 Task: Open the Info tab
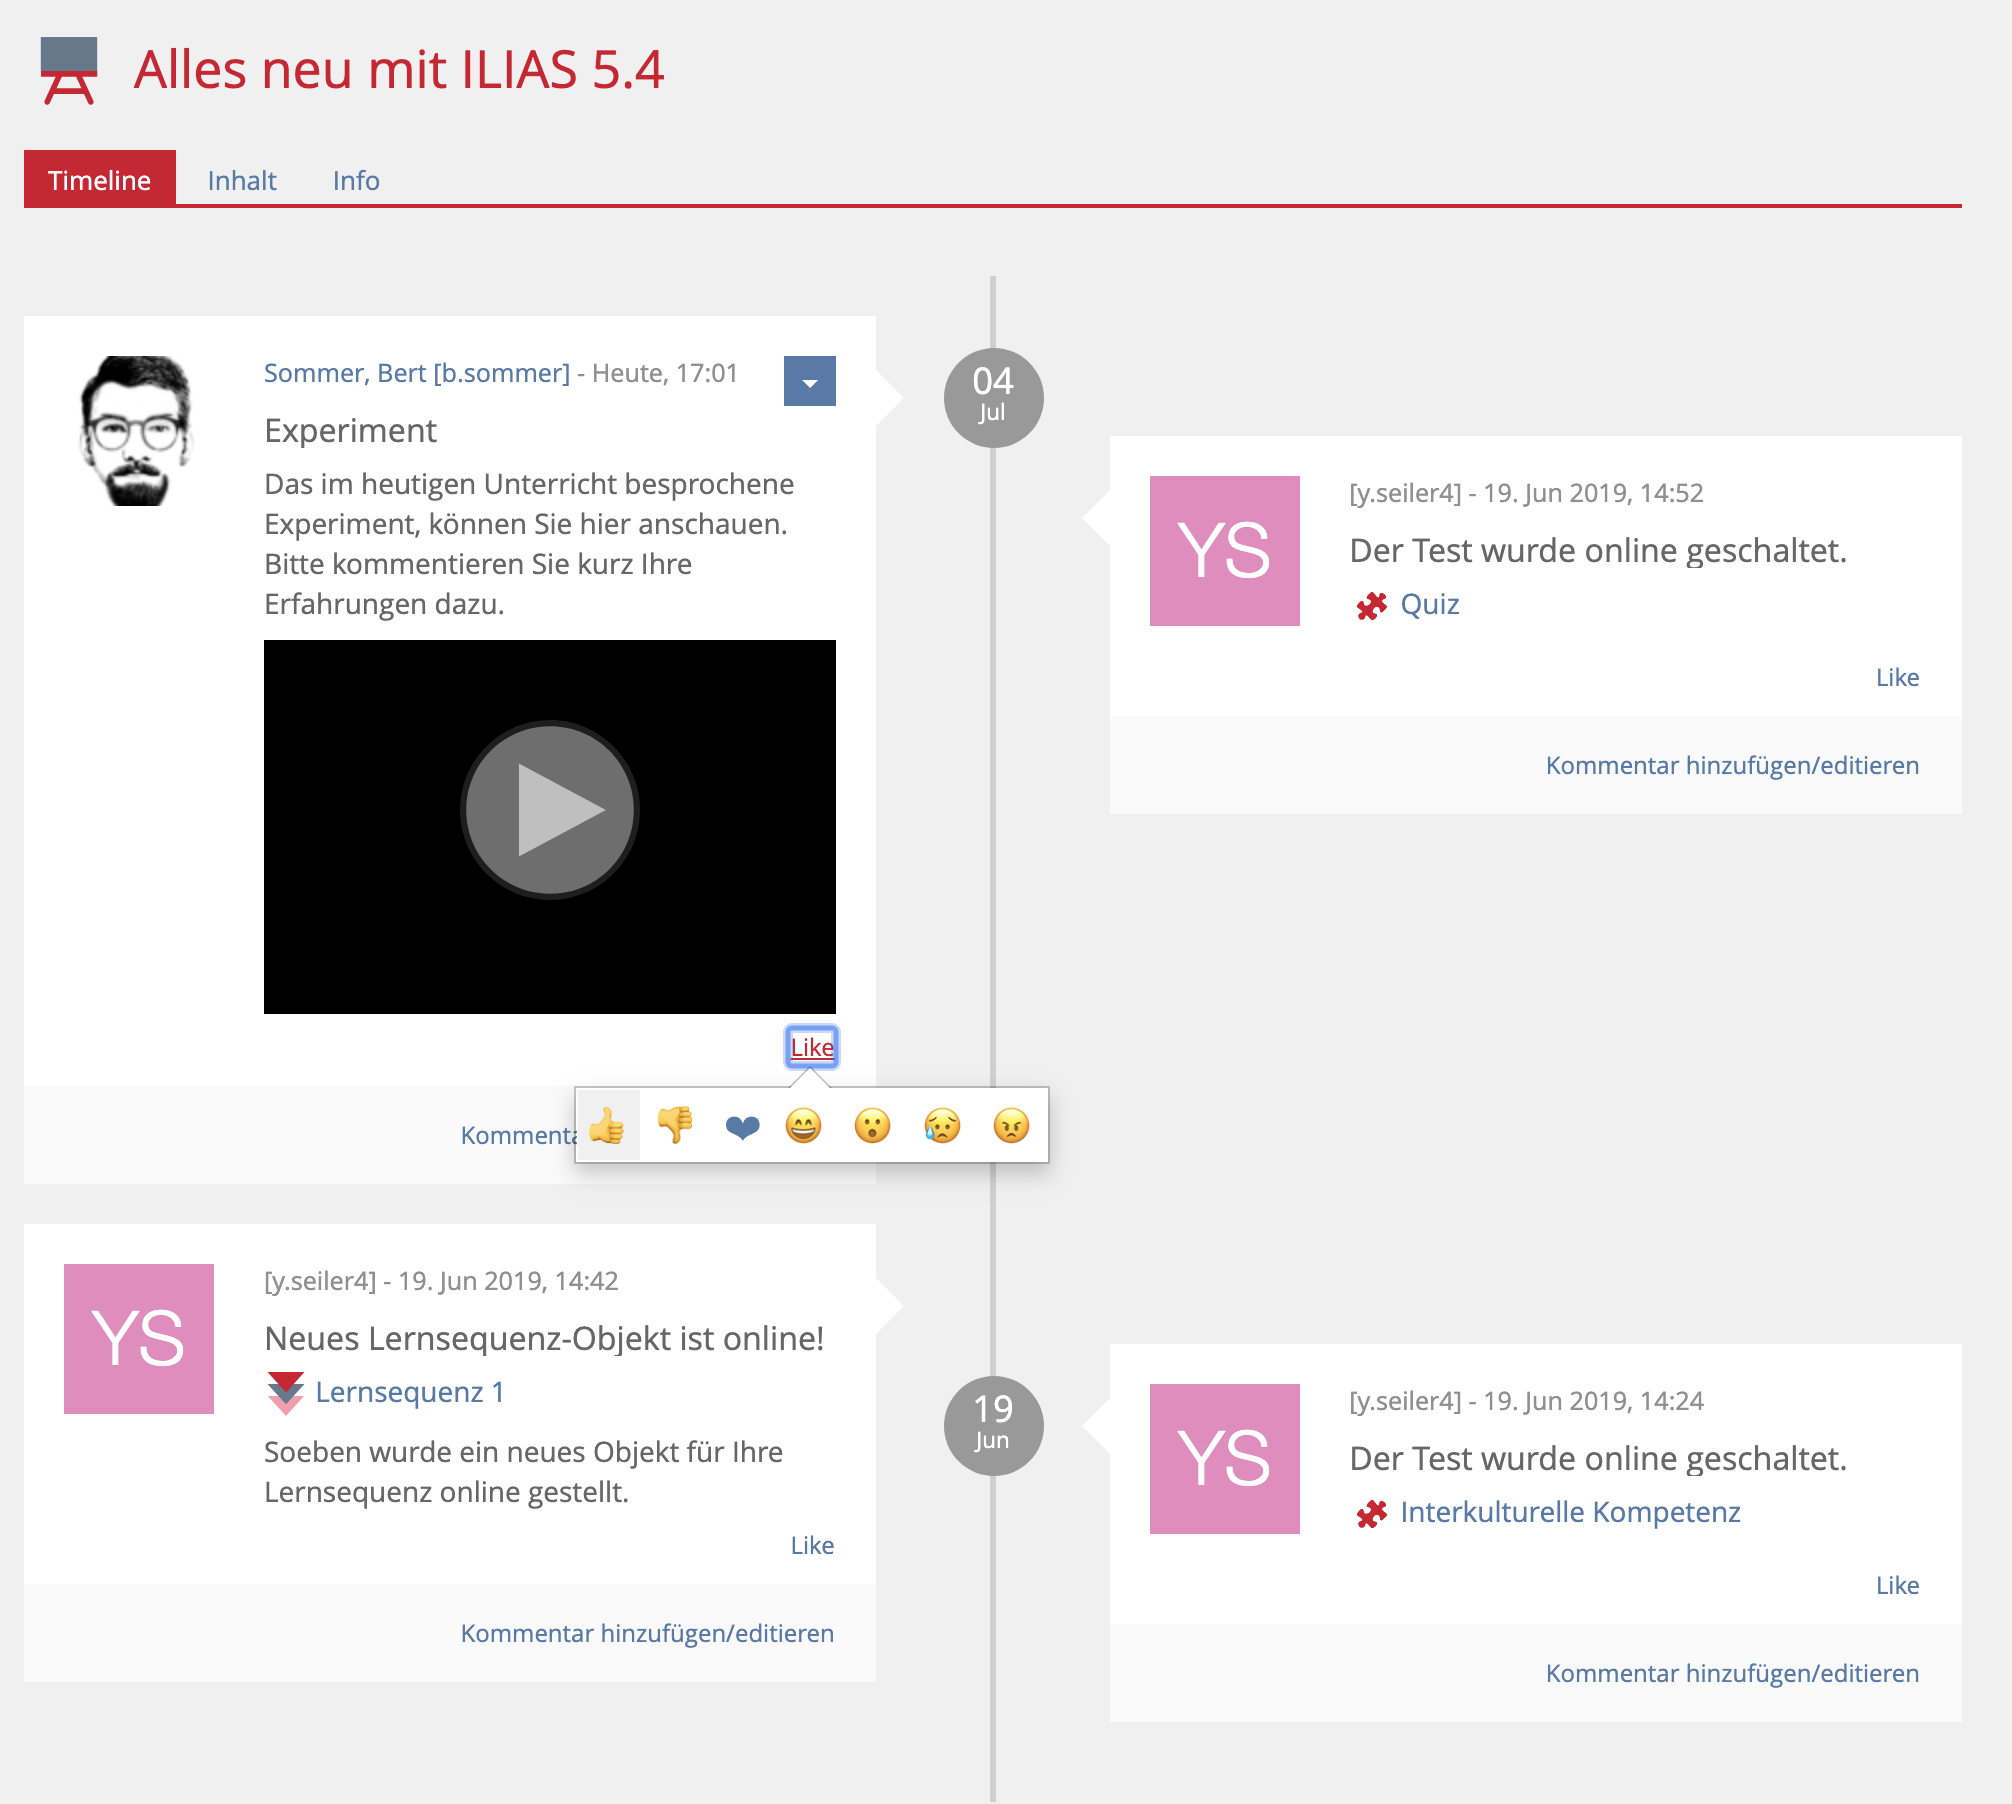coord(356,181)
